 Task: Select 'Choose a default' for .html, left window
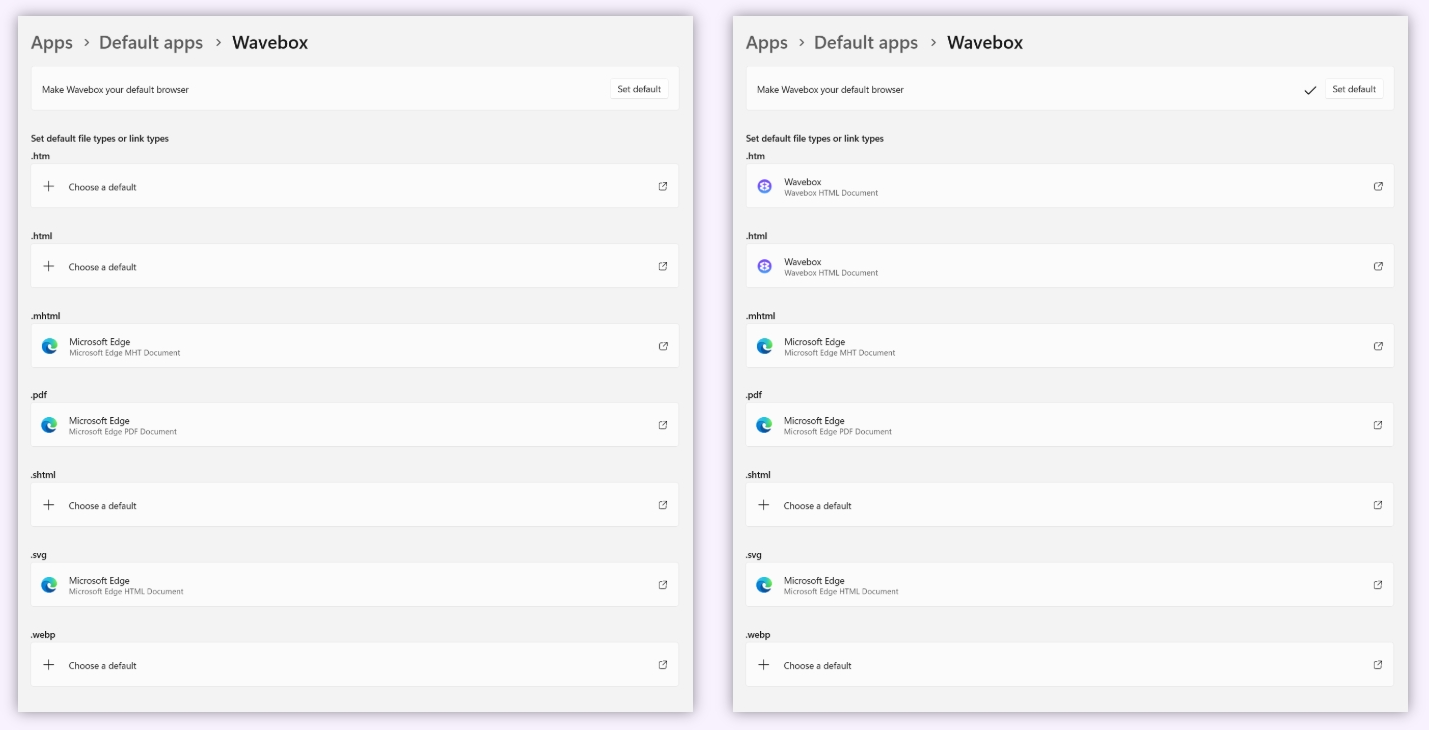click(x=102, y=267)
